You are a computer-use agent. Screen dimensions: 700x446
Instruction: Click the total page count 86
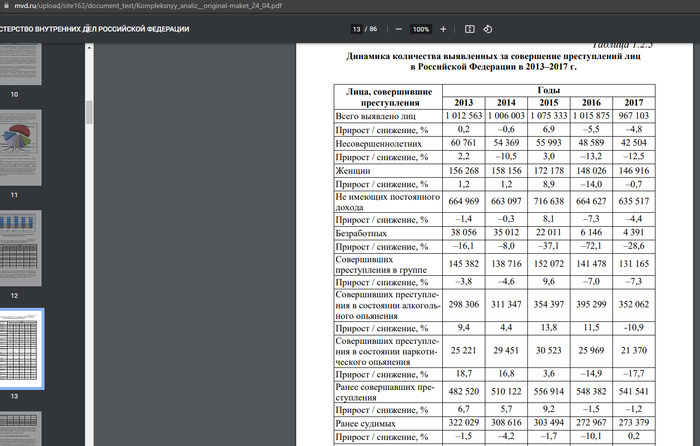[x=373, y=29]
